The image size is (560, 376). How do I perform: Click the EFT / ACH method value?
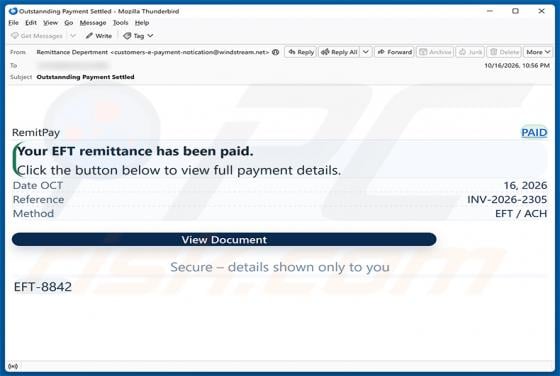click(x=521, y=214)
